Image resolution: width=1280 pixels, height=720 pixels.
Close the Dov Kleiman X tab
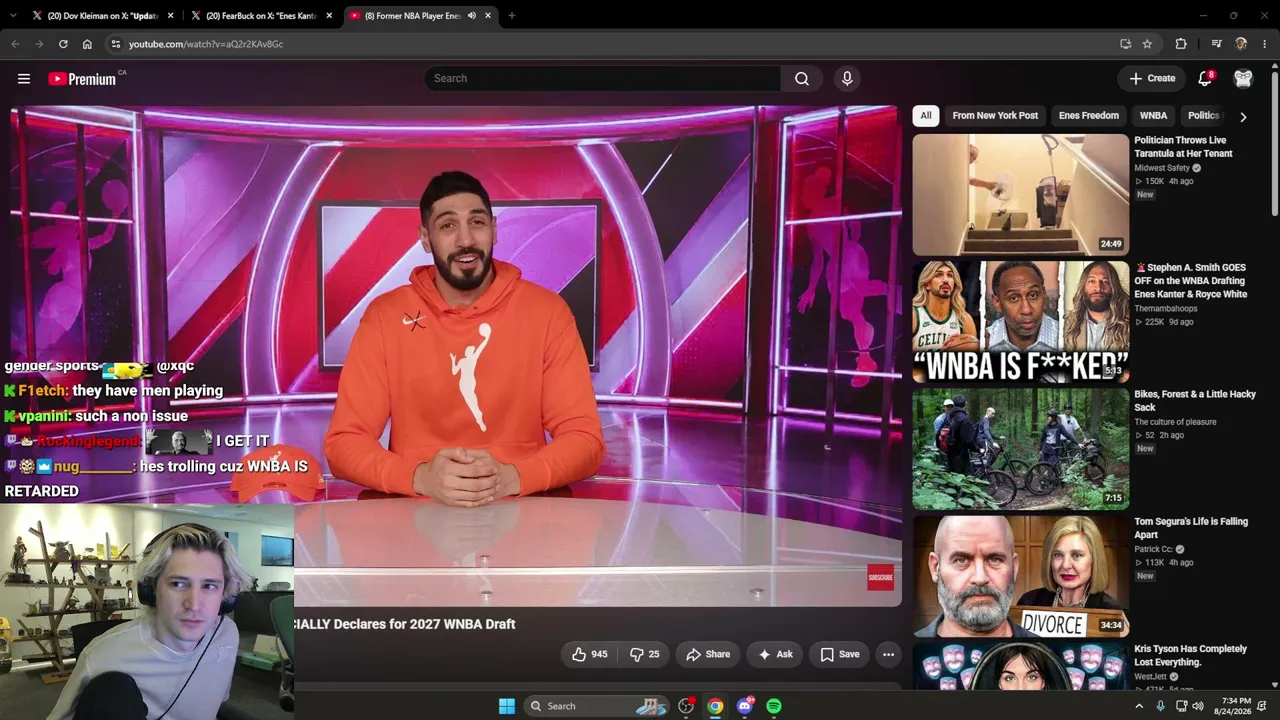click(170, 16)
